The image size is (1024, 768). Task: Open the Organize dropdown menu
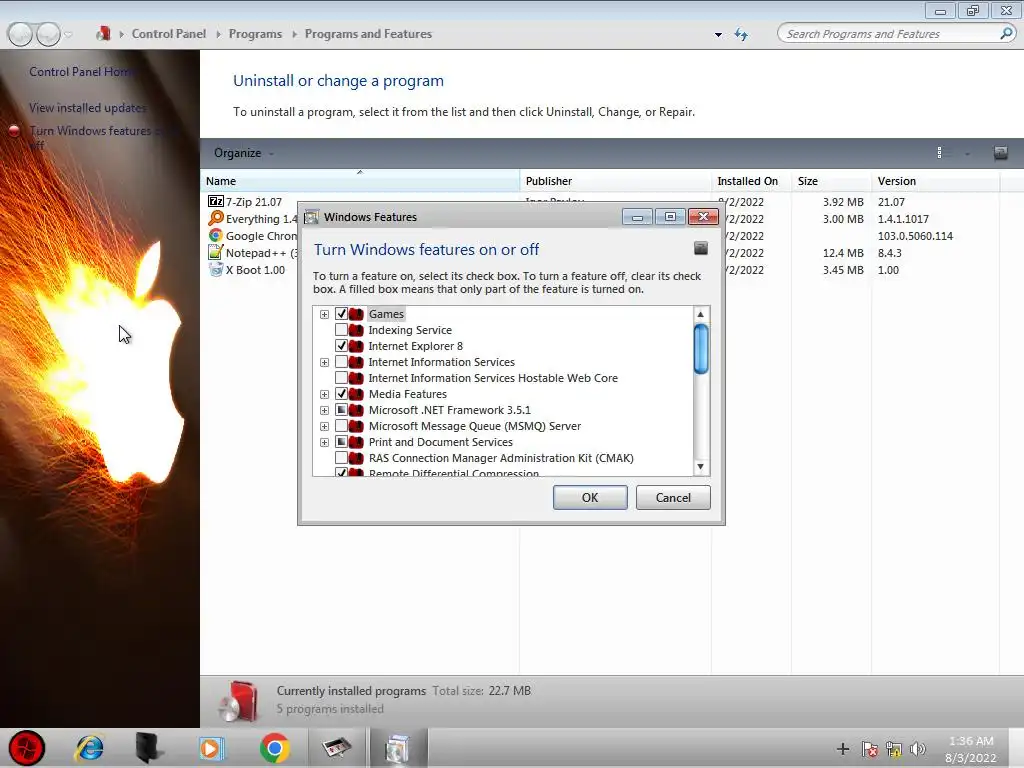tap(244, 153)
